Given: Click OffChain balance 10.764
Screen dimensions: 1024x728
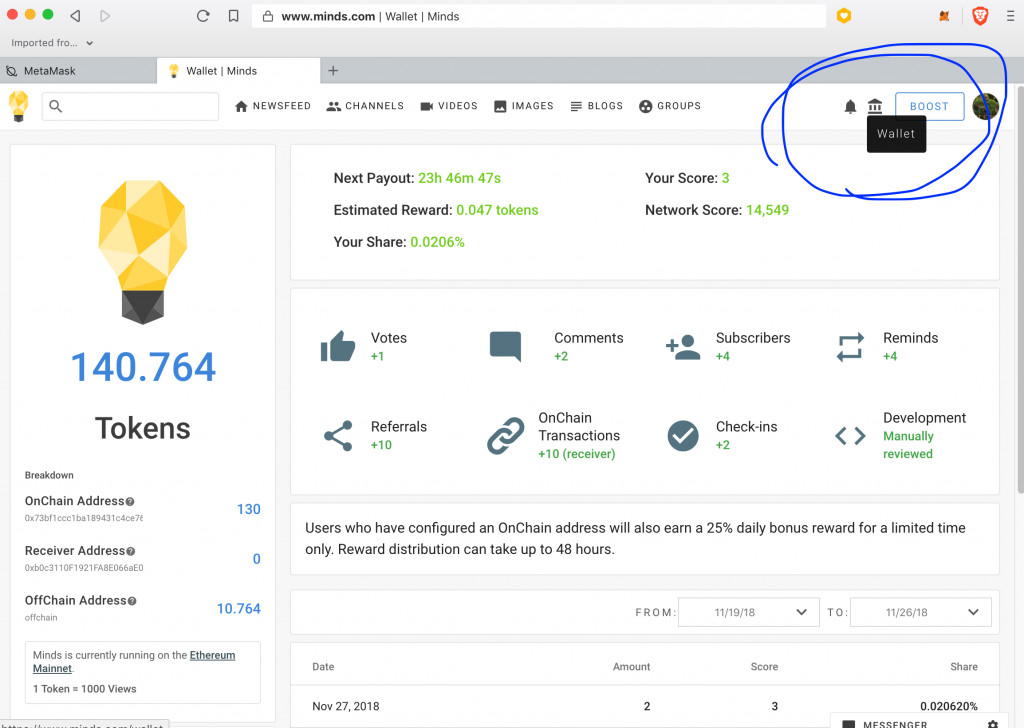Looking at the screenshot, I should (238, 609).
